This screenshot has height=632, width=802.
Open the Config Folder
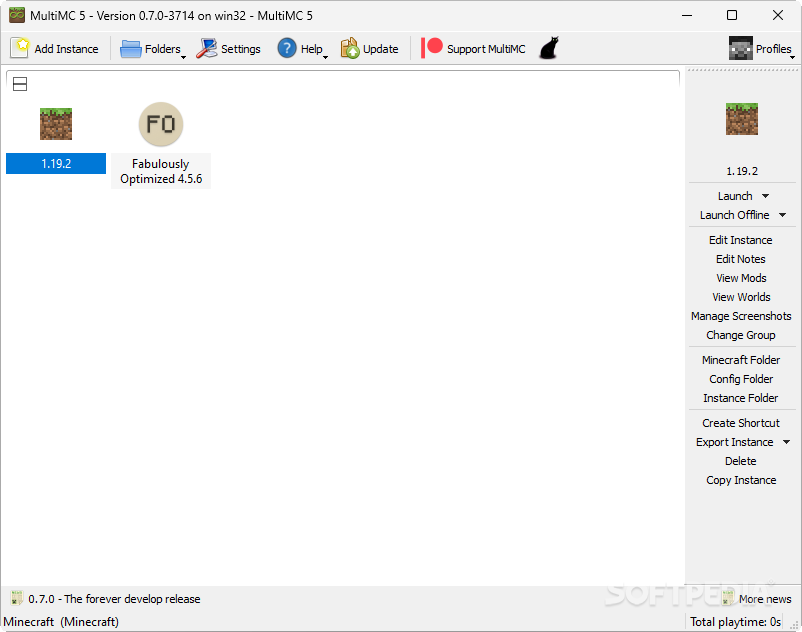pos(741,379)
